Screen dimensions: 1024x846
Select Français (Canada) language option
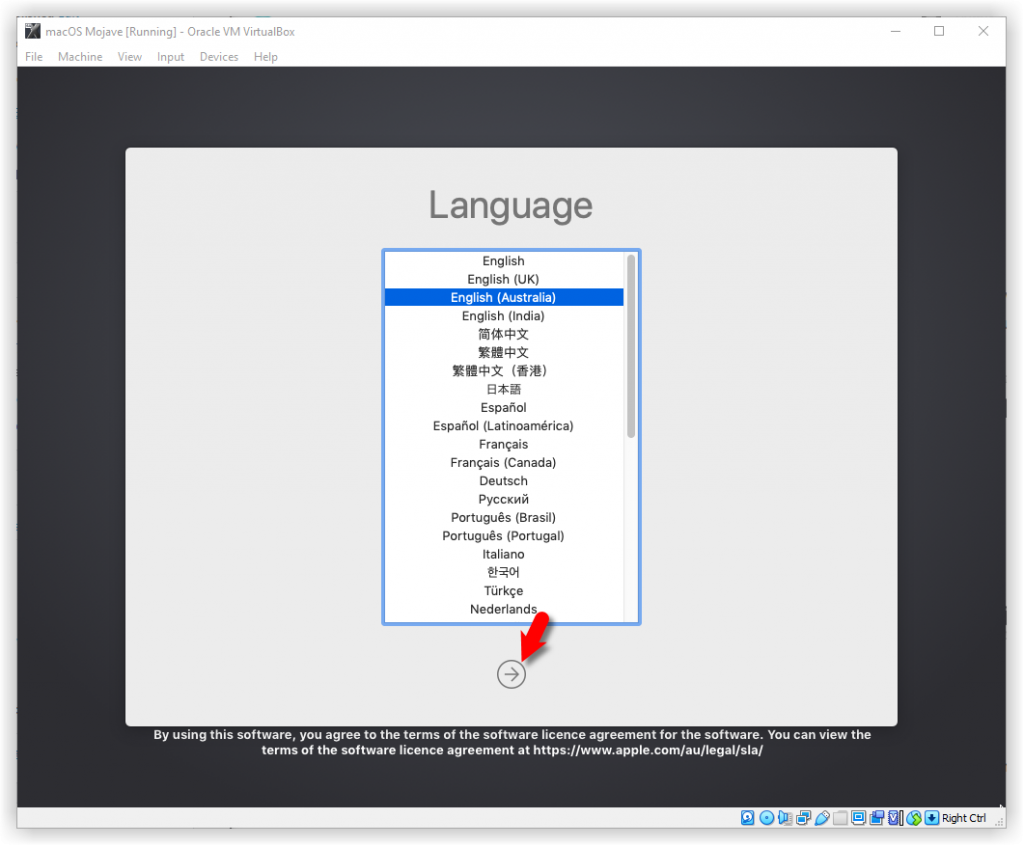(503, 463)
